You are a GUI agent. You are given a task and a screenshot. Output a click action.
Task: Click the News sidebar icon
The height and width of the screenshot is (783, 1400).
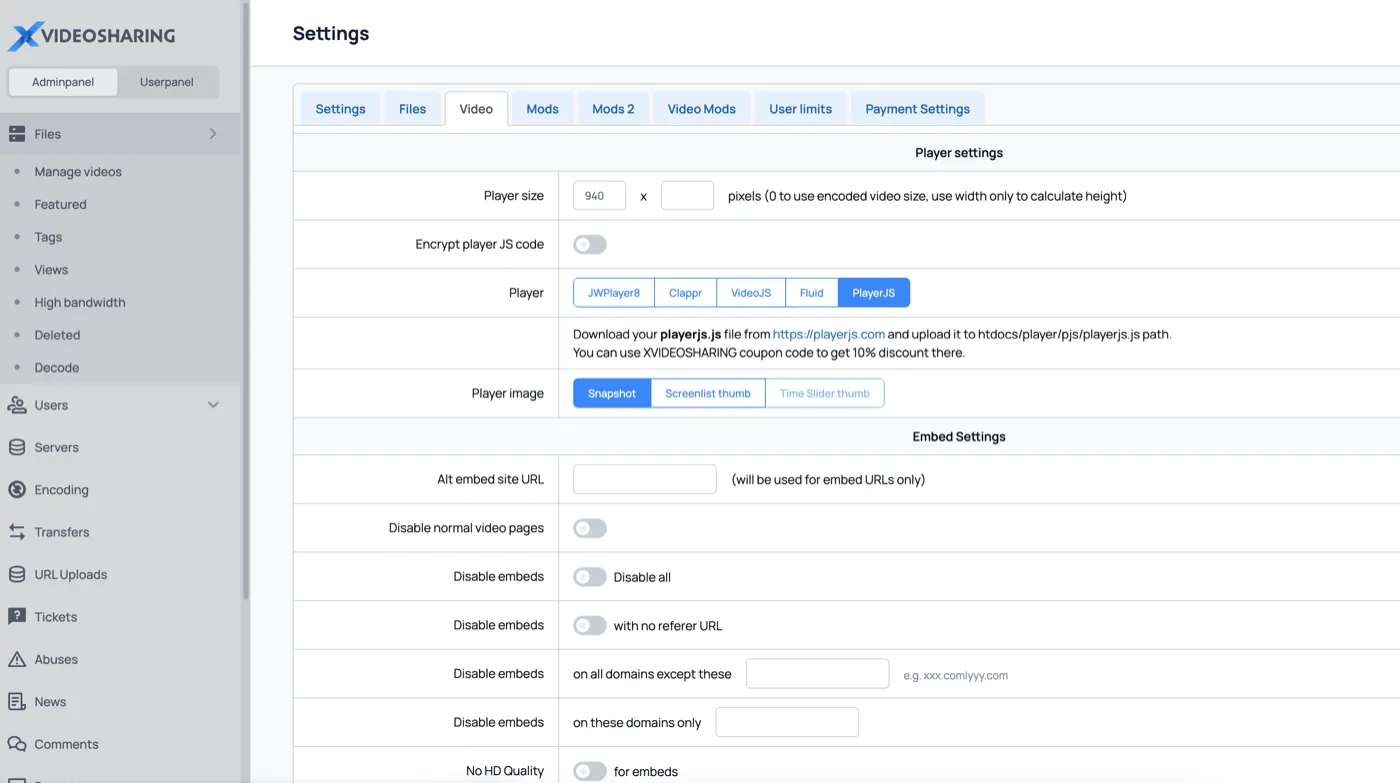pos(17,702)
